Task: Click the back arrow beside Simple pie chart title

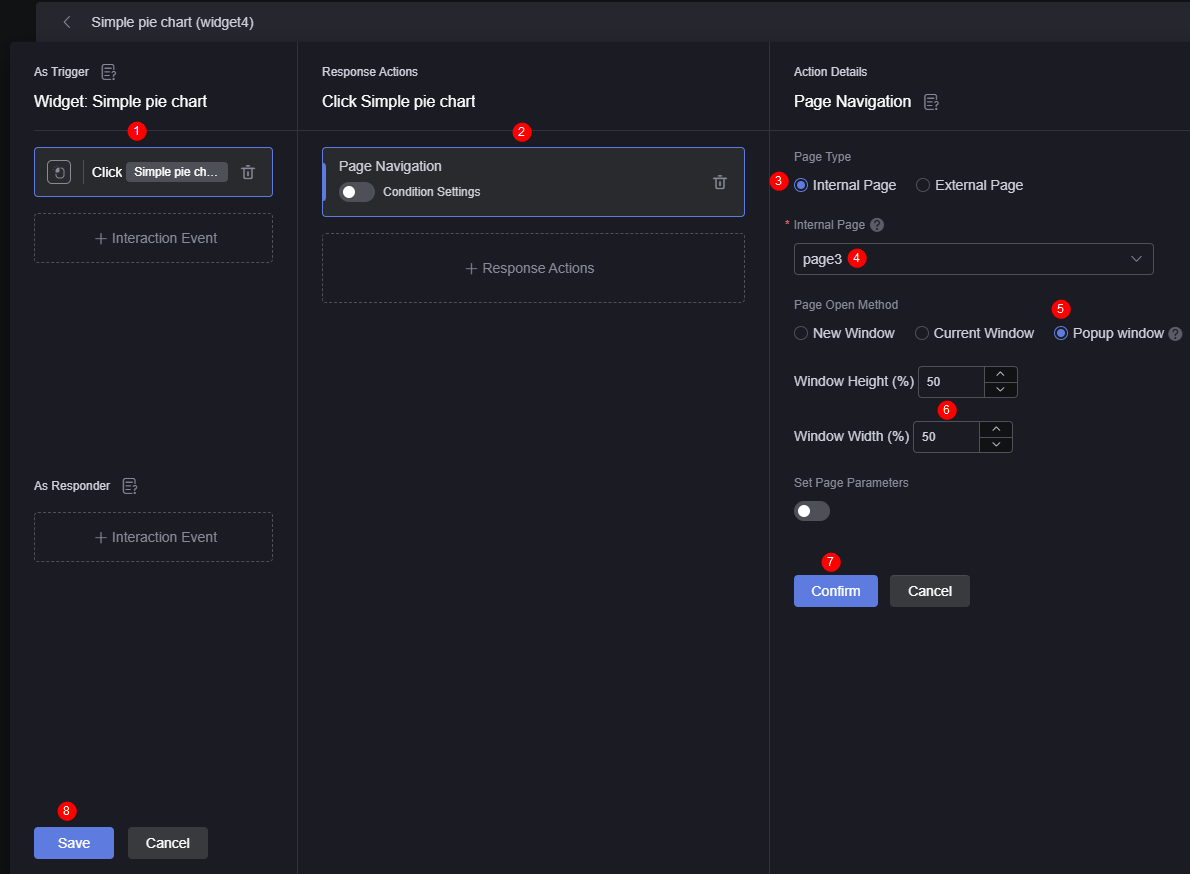Action: coord(67,22)
